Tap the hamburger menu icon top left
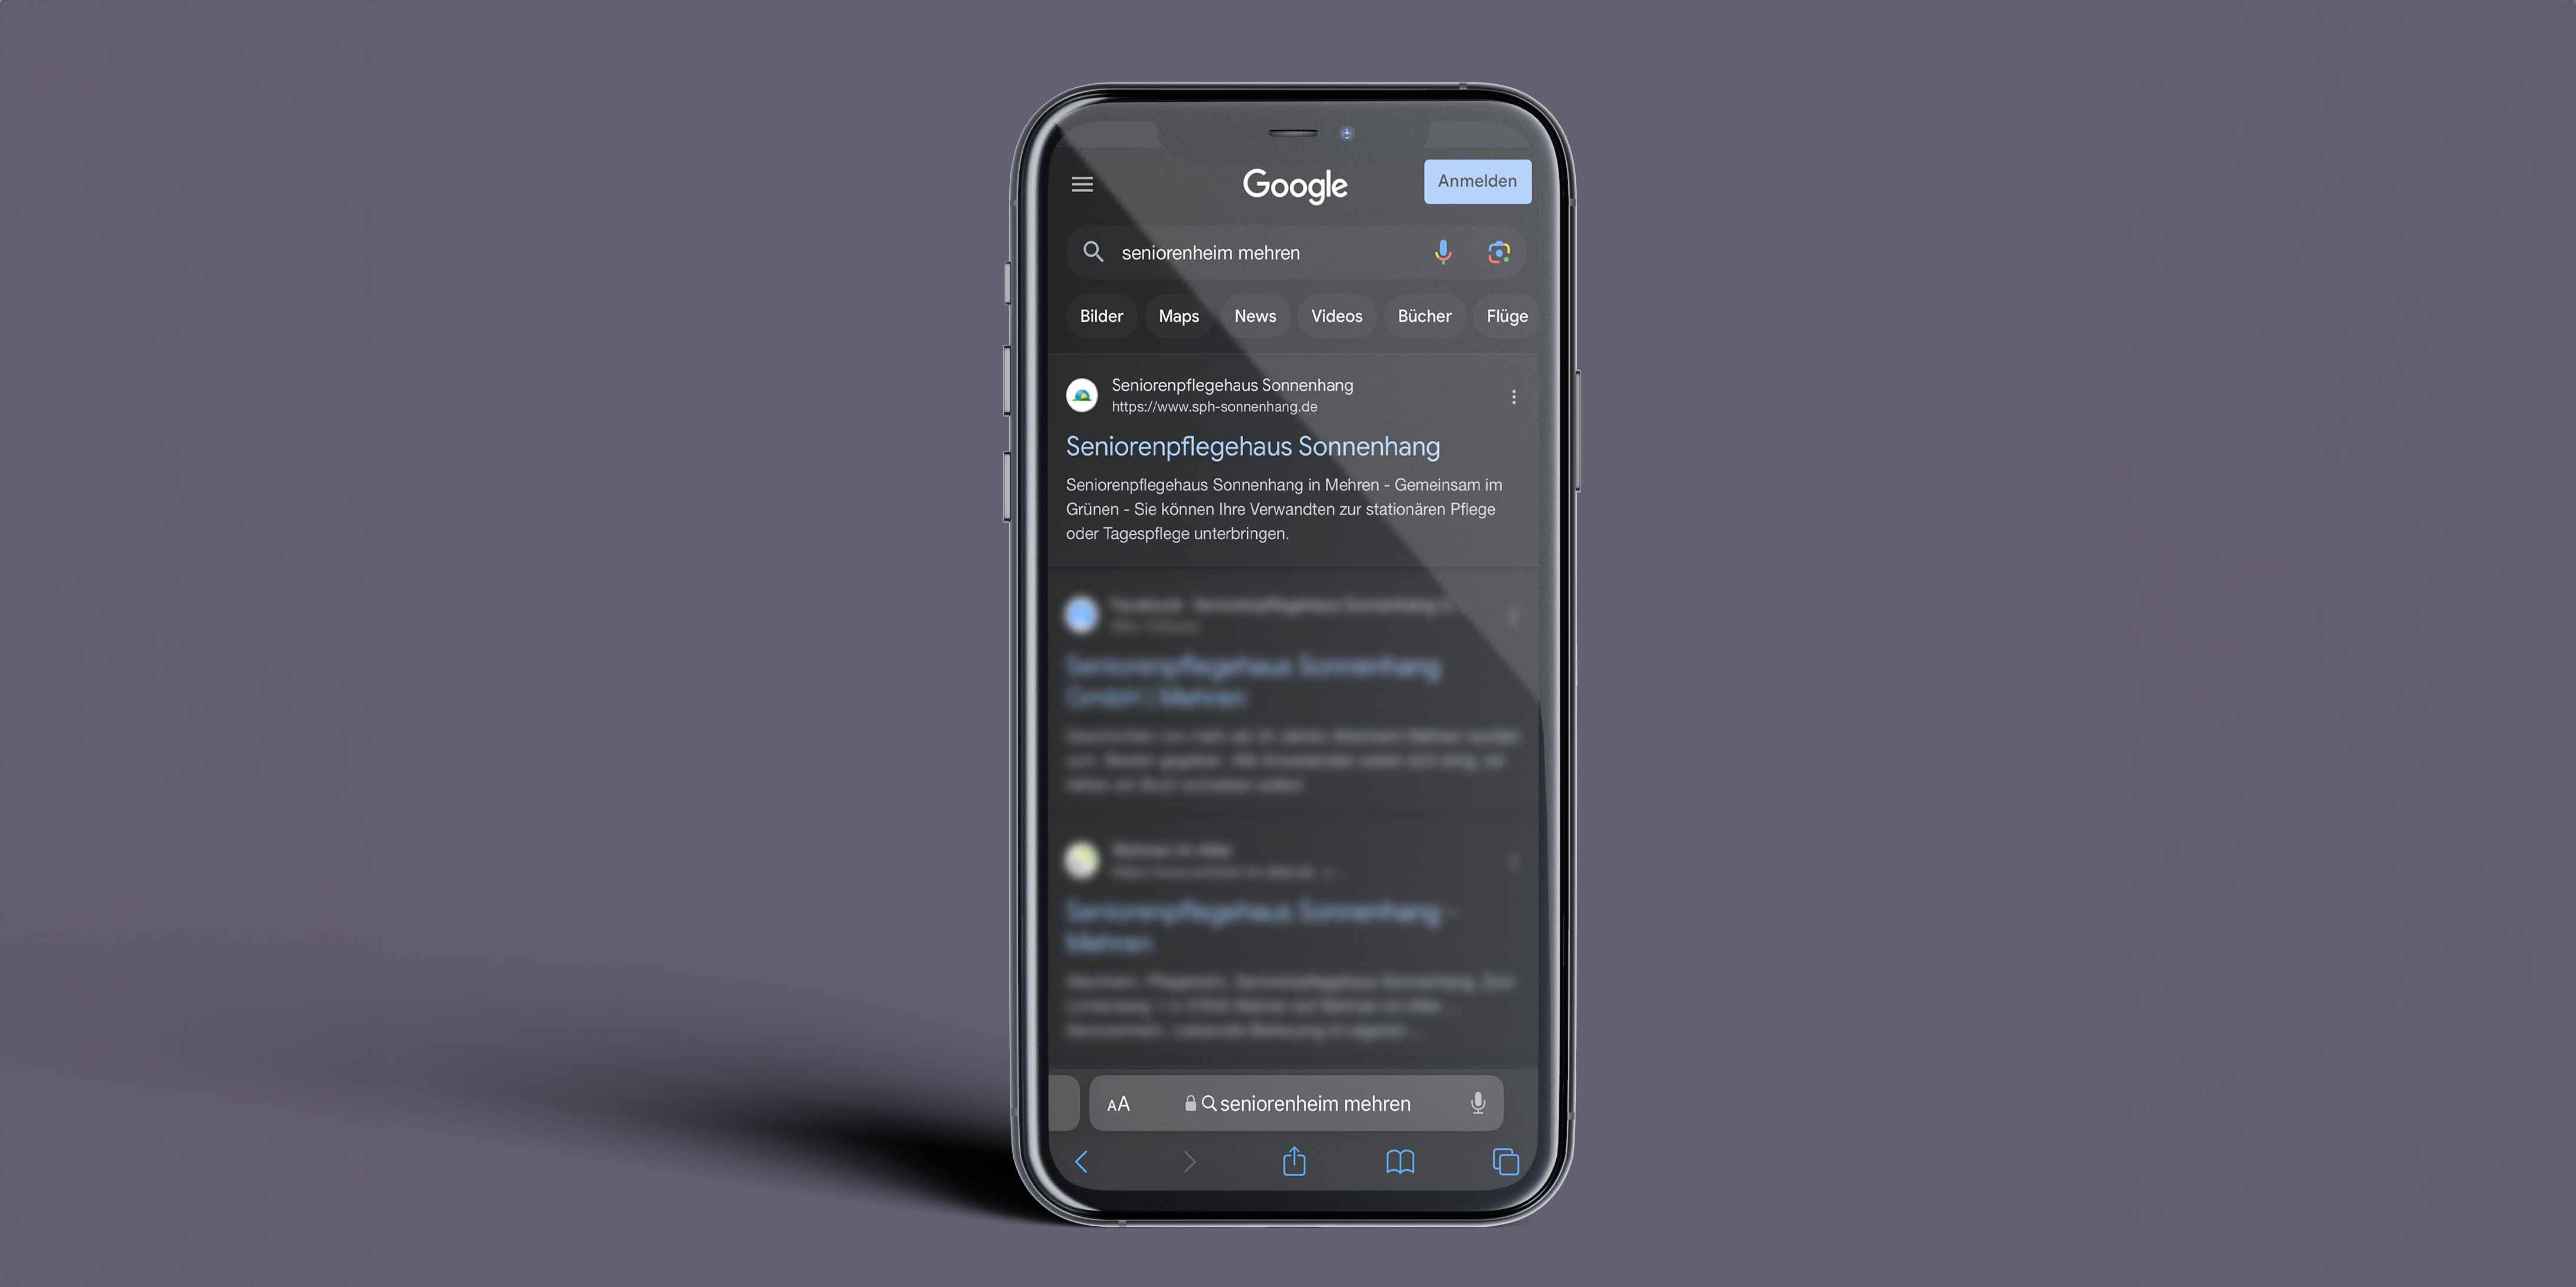Image resolution: width=2576 pixels, height=1287 pixels. tap(1083, 182)
